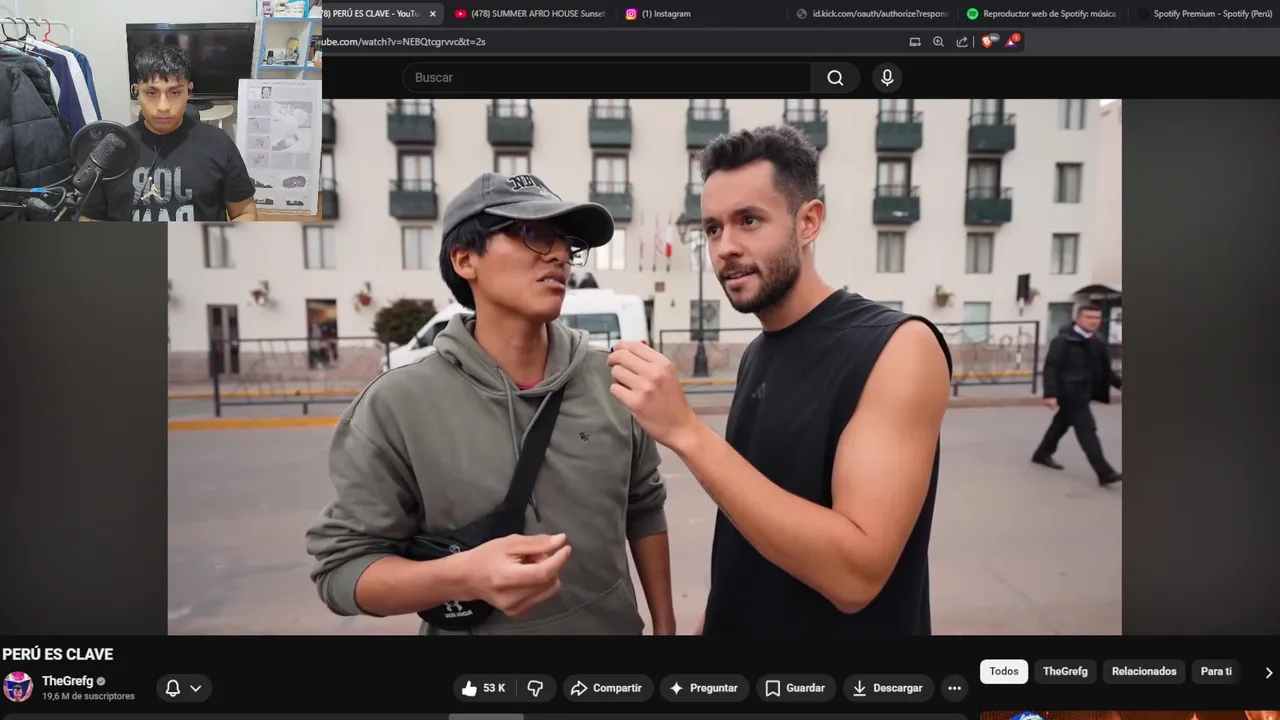Open the three-dots more actions menu

tap(954, 688)
